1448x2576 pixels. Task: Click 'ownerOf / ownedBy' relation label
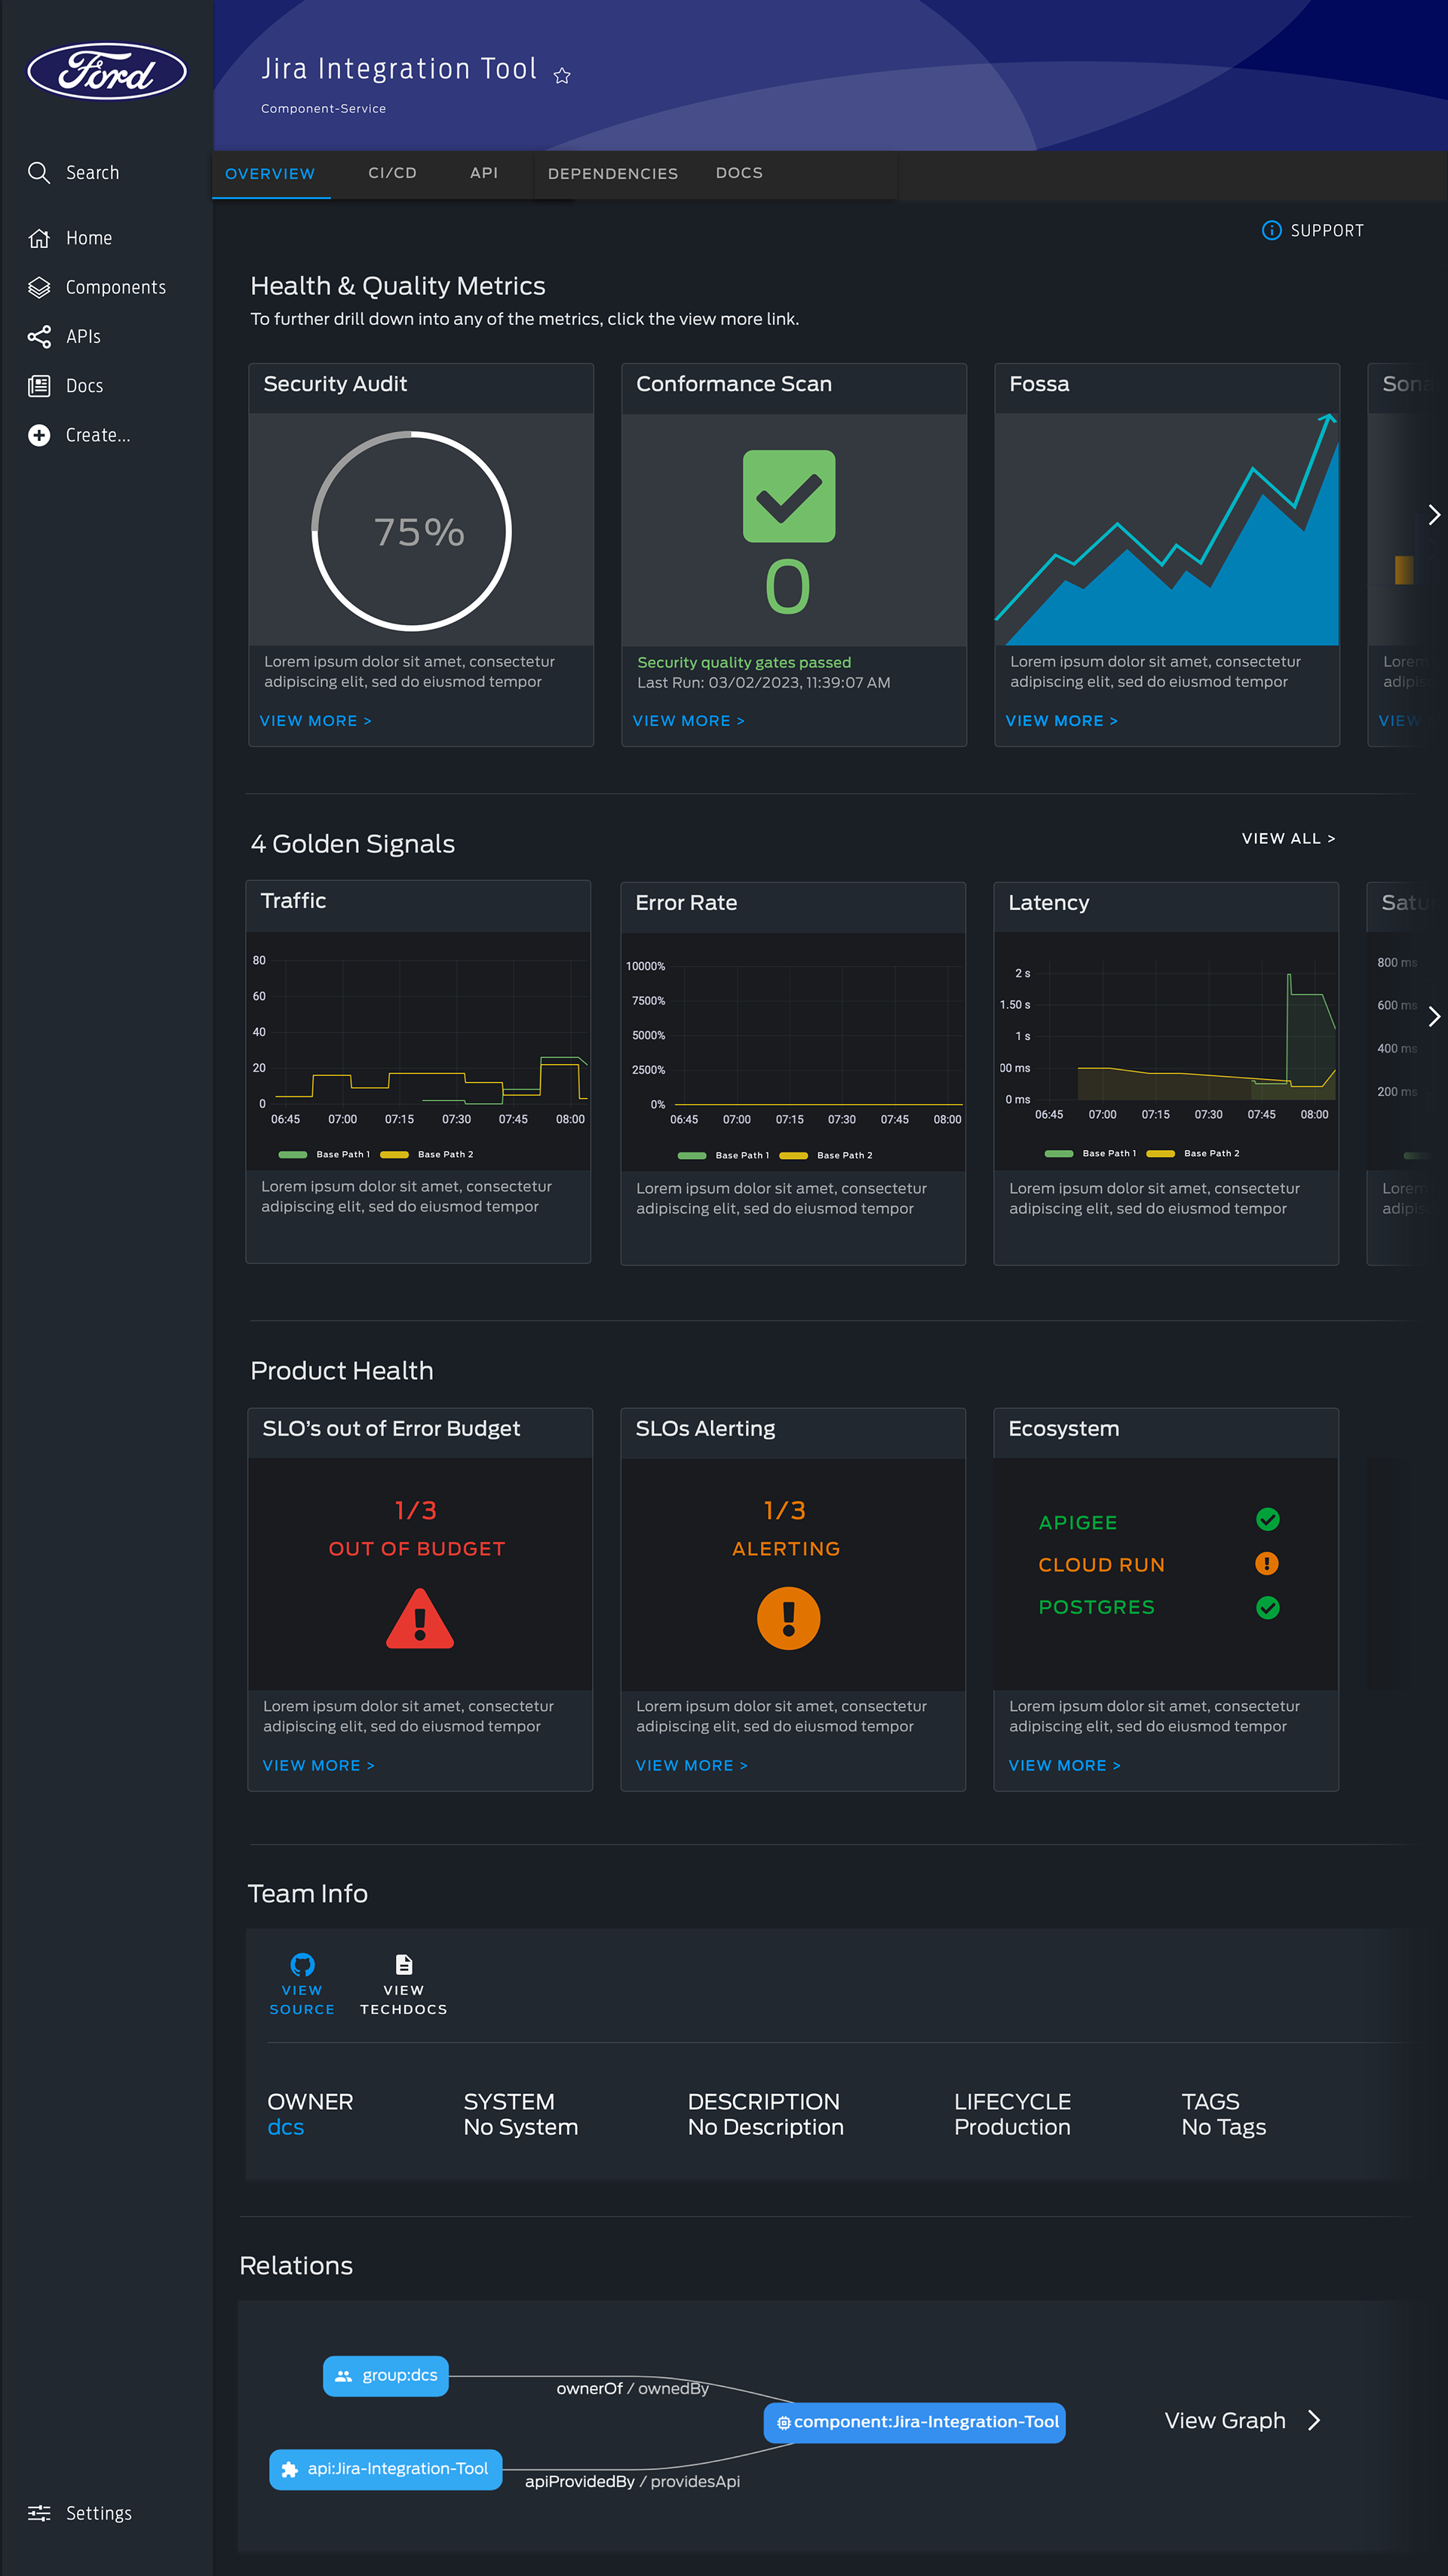point(633,2389)
